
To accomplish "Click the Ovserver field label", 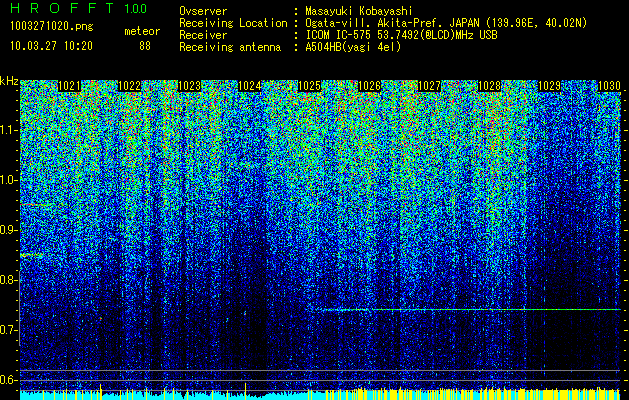I will [x=203, y=11].
